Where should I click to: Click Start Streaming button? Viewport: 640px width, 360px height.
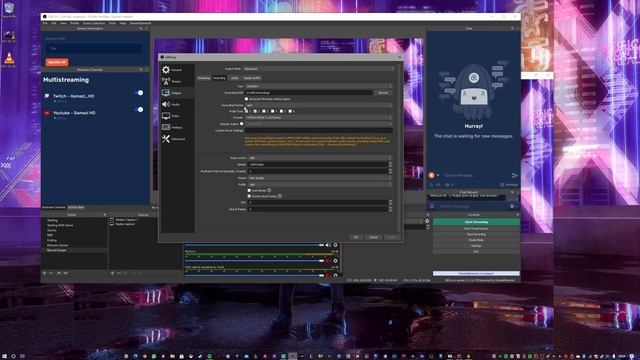coord(476,222)
